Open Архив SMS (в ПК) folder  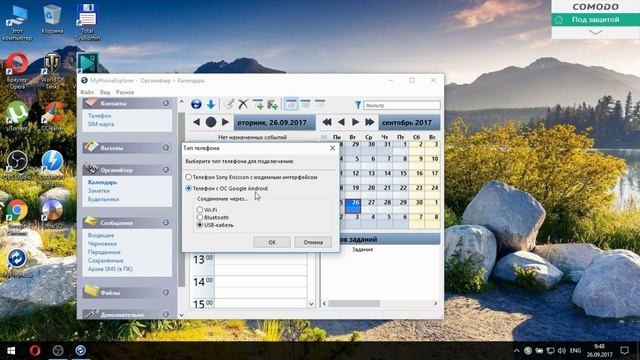[x=110, y=269]
